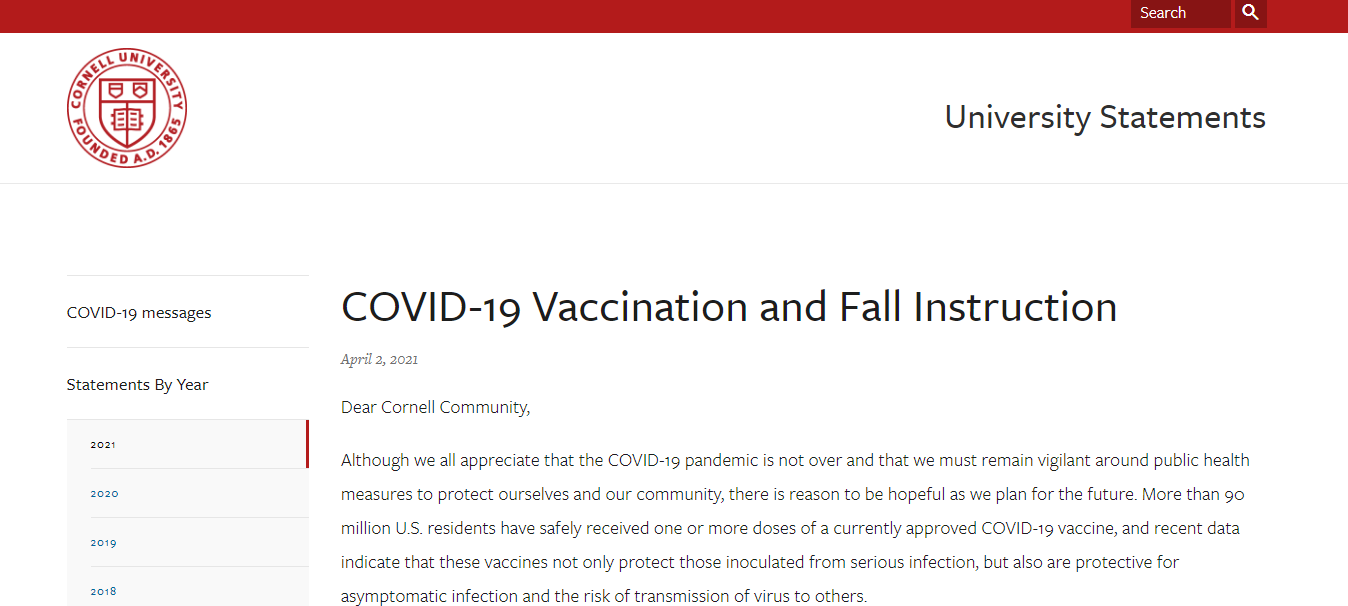1348x606 pixels.
Task: Click the April 2, 2021 date
Action: (x=379, y=359)
